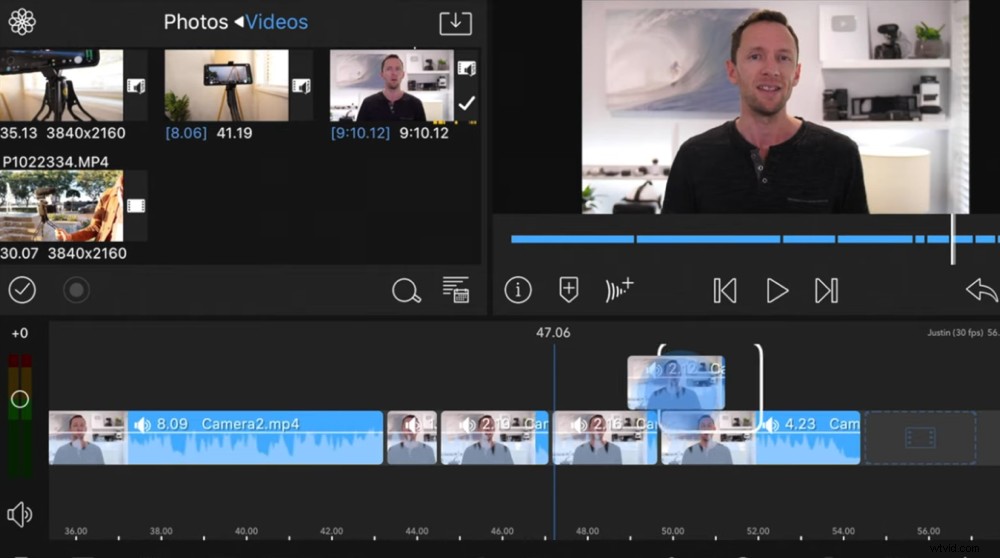Image resolution: width=1000 pixels, height=558 pixels.
Task: Select the short clip after Camera2.mp4
Action: [412, 437]
